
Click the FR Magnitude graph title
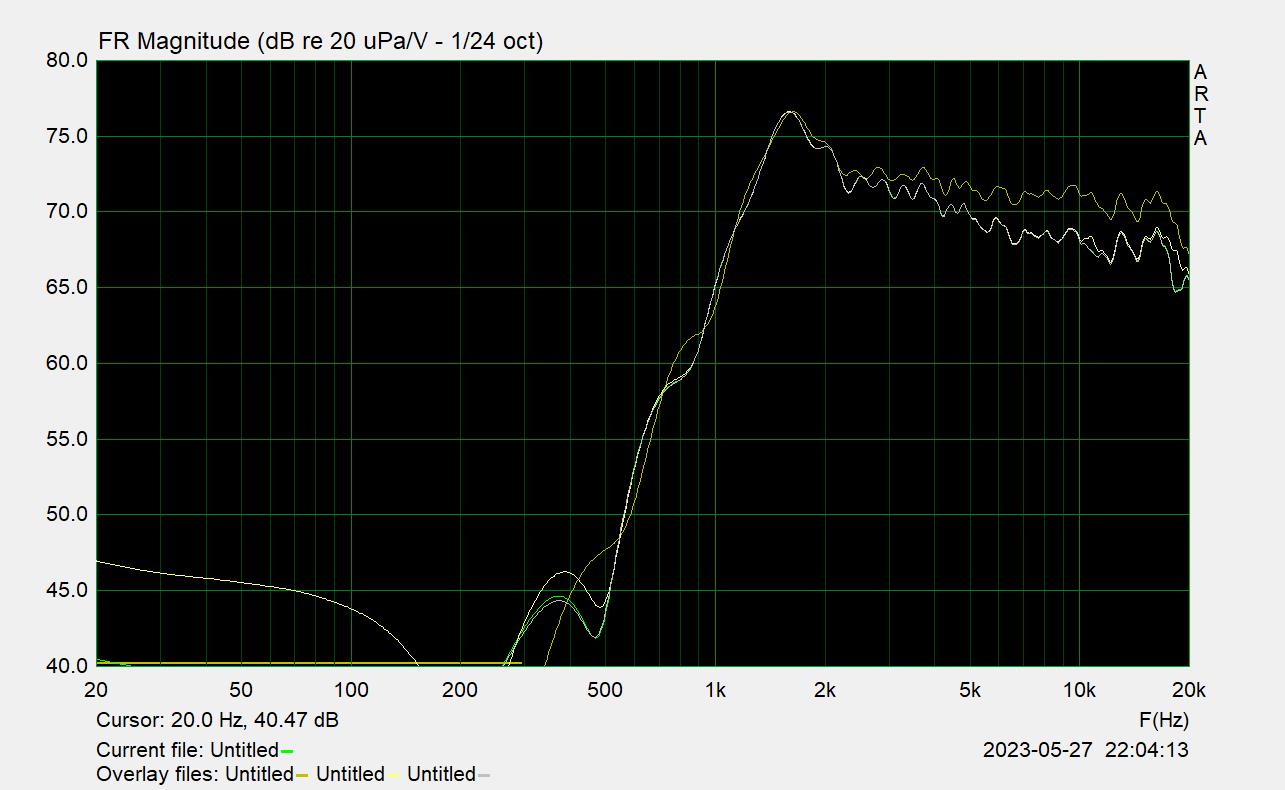tap(320, 41)
